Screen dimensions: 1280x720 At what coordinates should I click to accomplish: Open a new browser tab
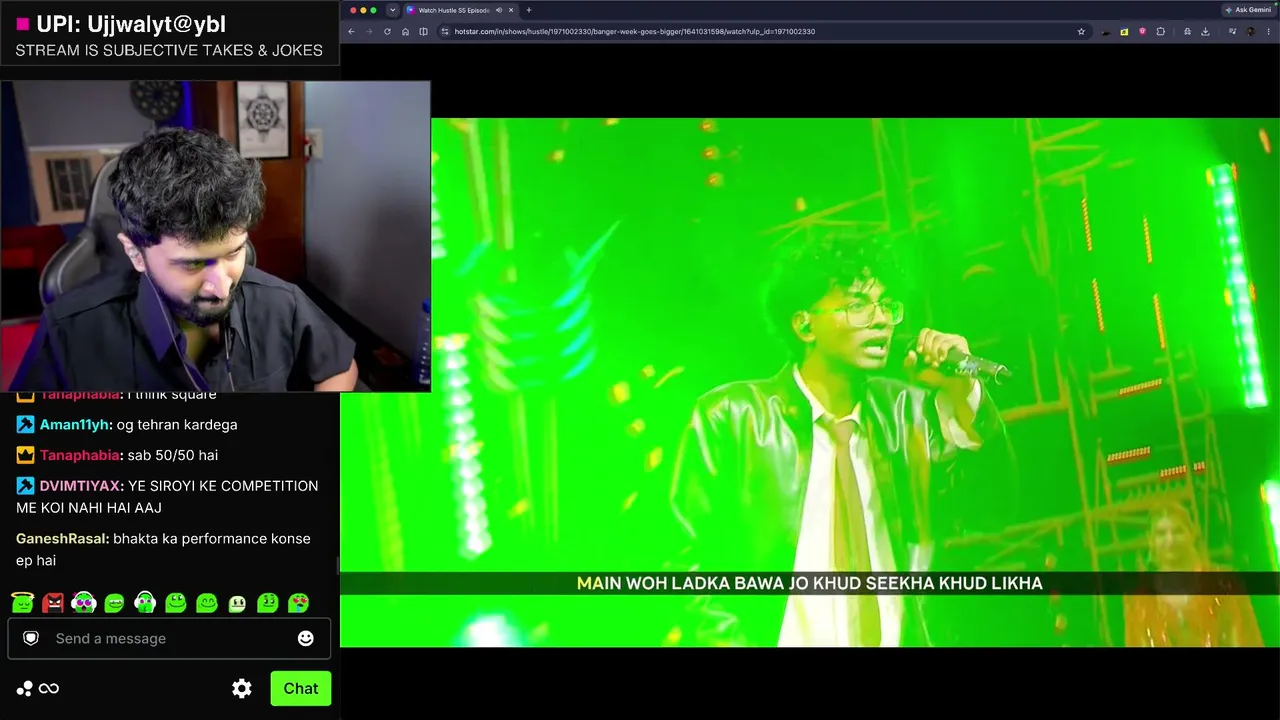529,10
